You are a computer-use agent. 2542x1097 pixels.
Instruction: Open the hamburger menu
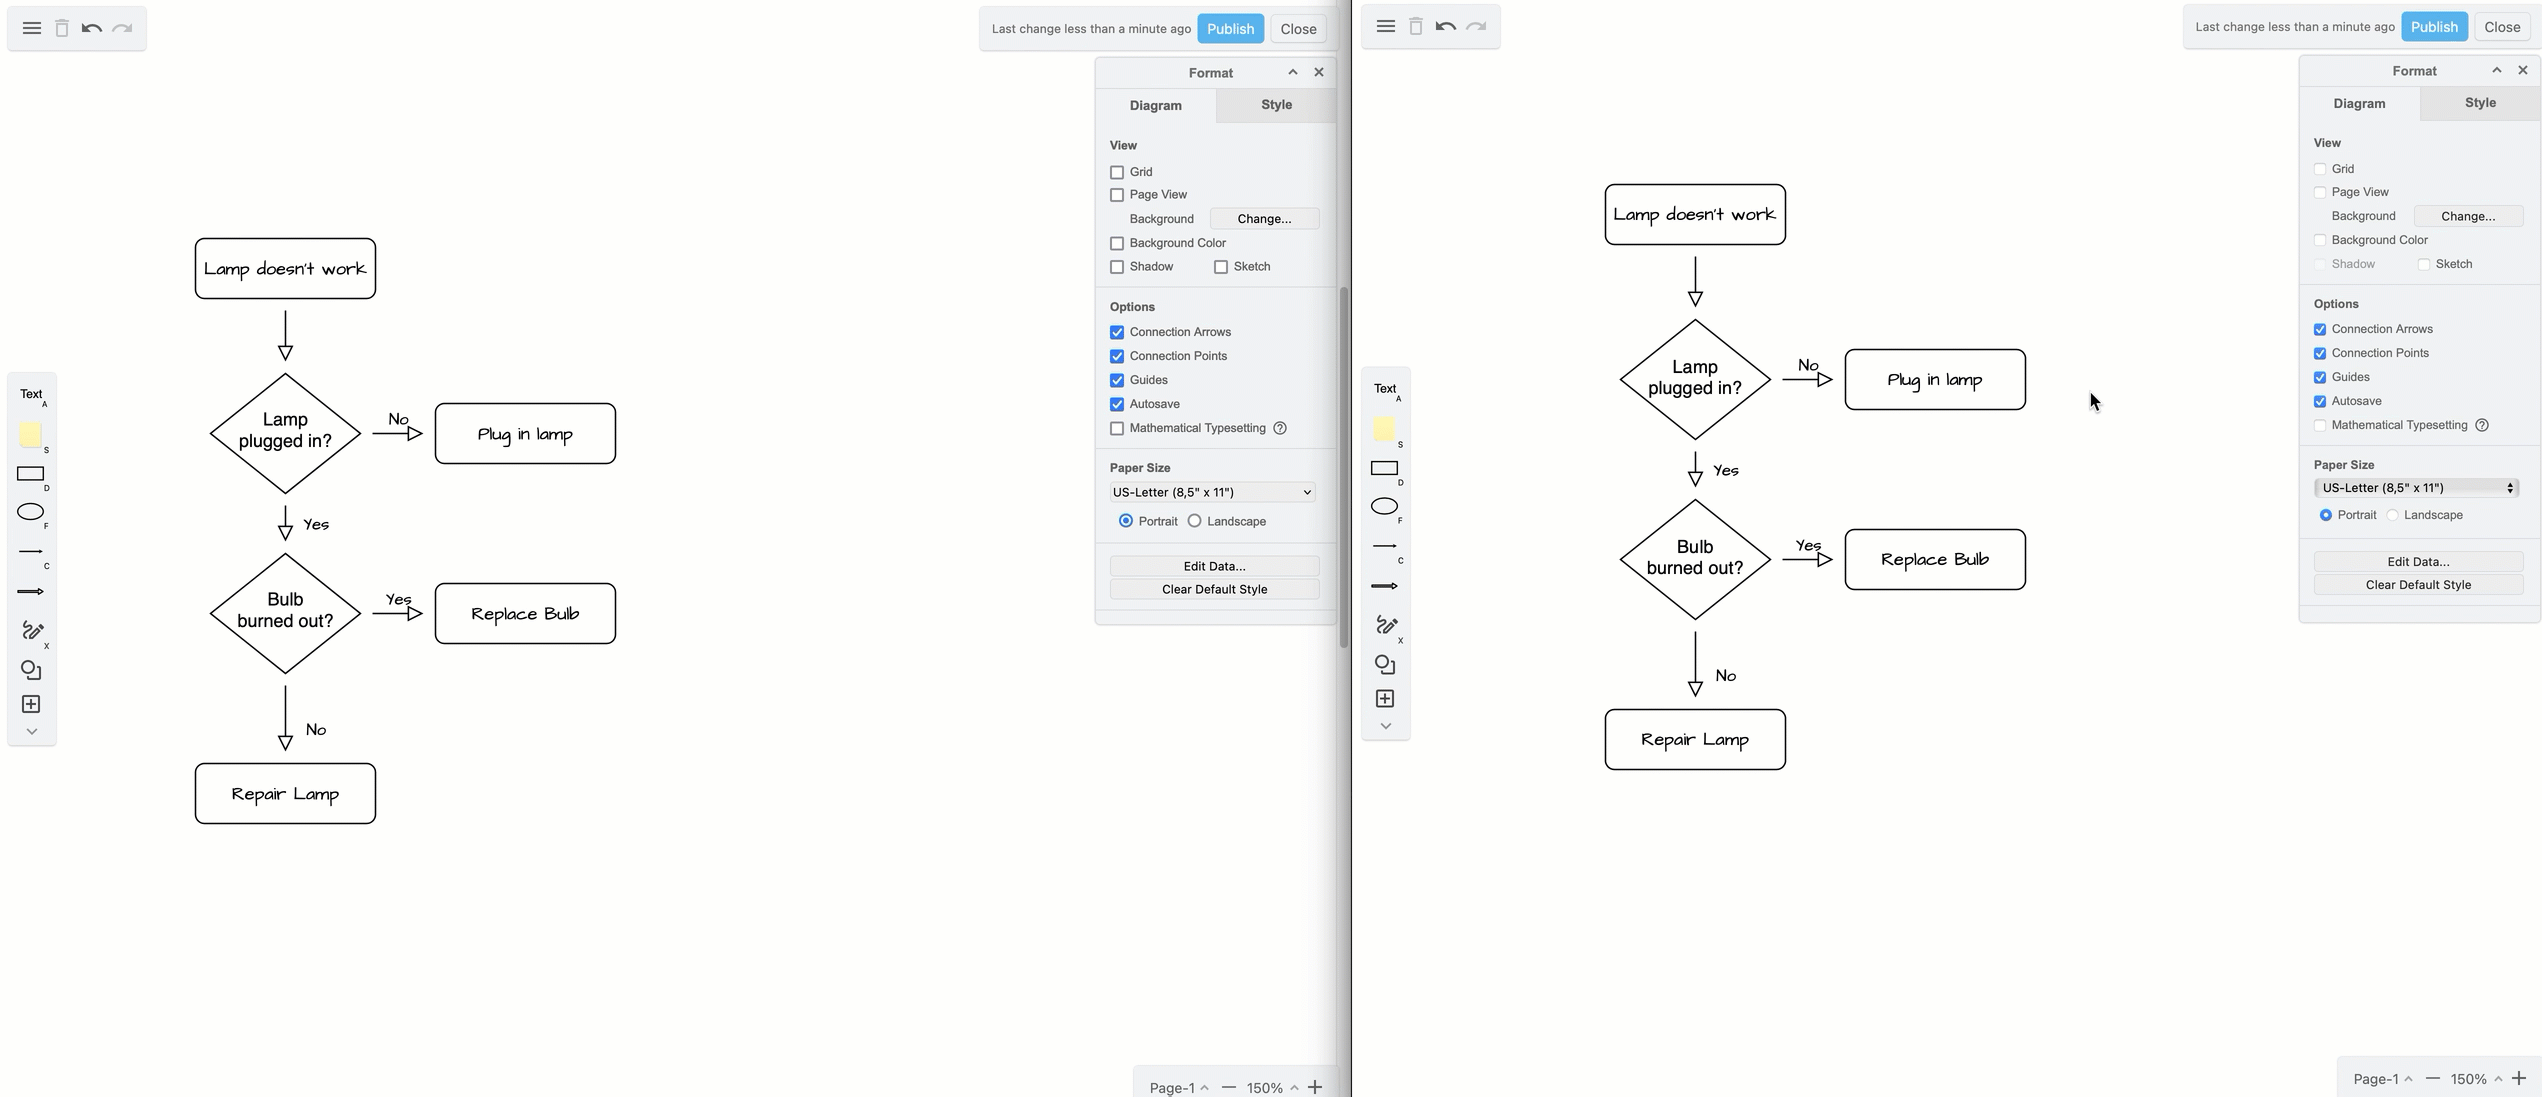31,28
